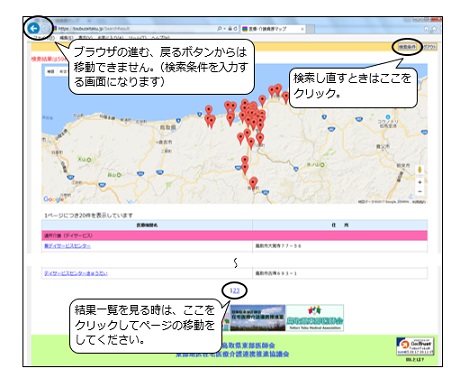Screen dimensions: 469x387
Task: Switch map type to 地図 view
Action: coord(50,71)
